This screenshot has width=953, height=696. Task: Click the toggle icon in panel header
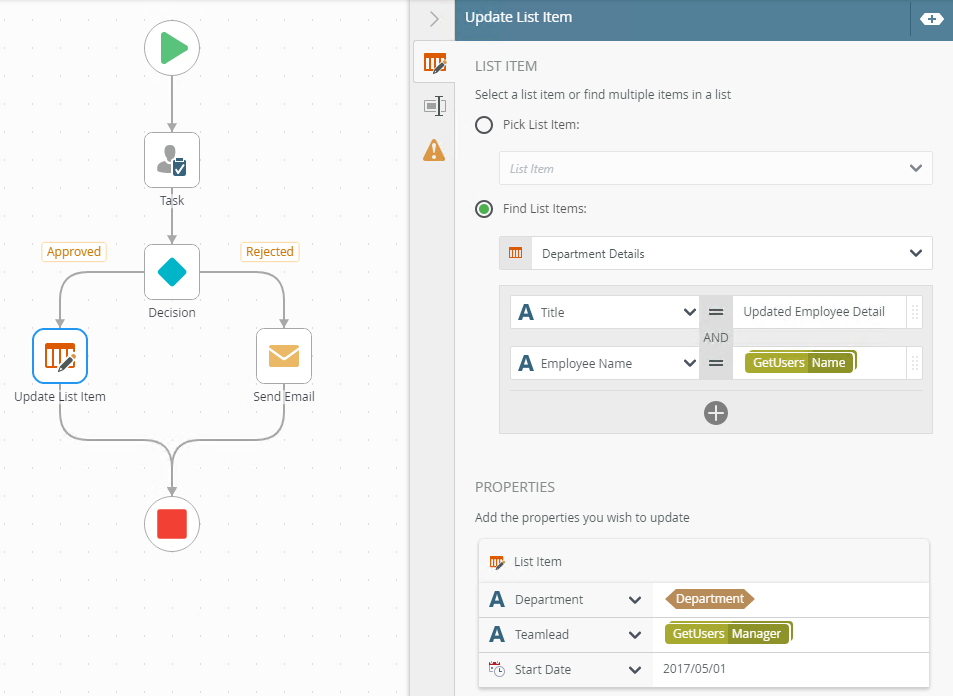click(x=931, y=19)
